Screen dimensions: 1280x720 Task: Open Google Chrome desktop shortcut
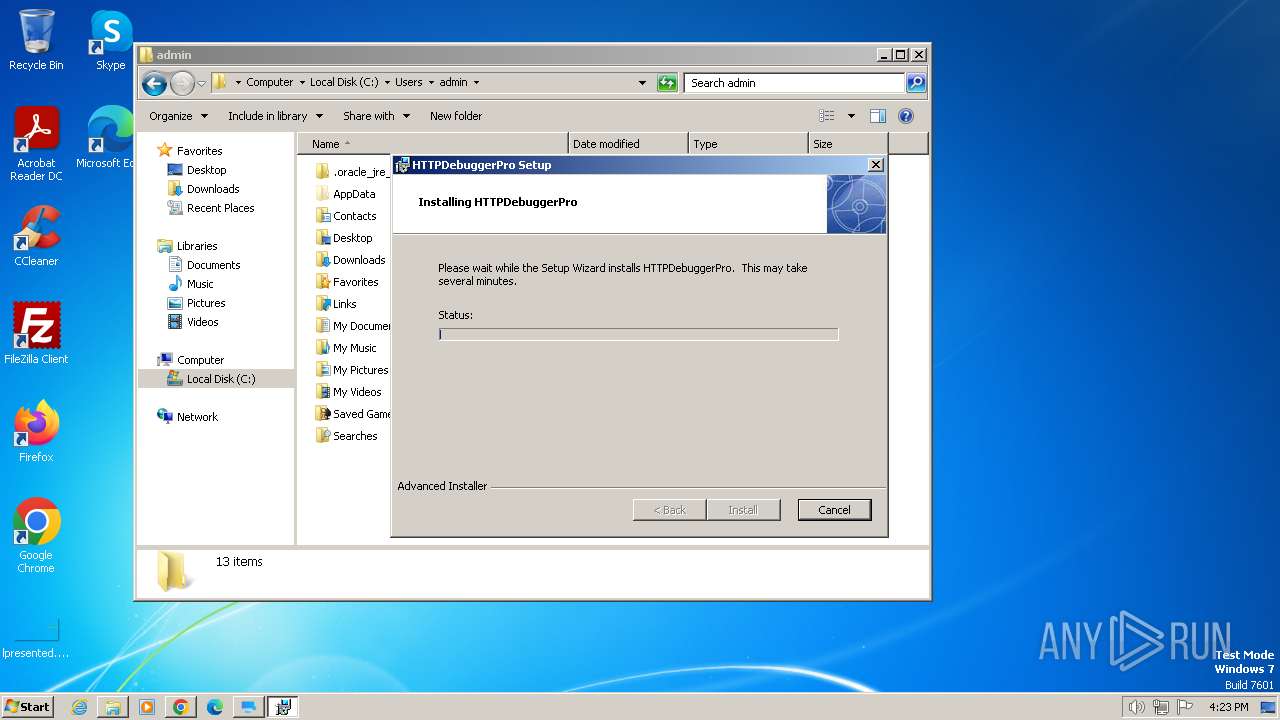pos(36,536)
